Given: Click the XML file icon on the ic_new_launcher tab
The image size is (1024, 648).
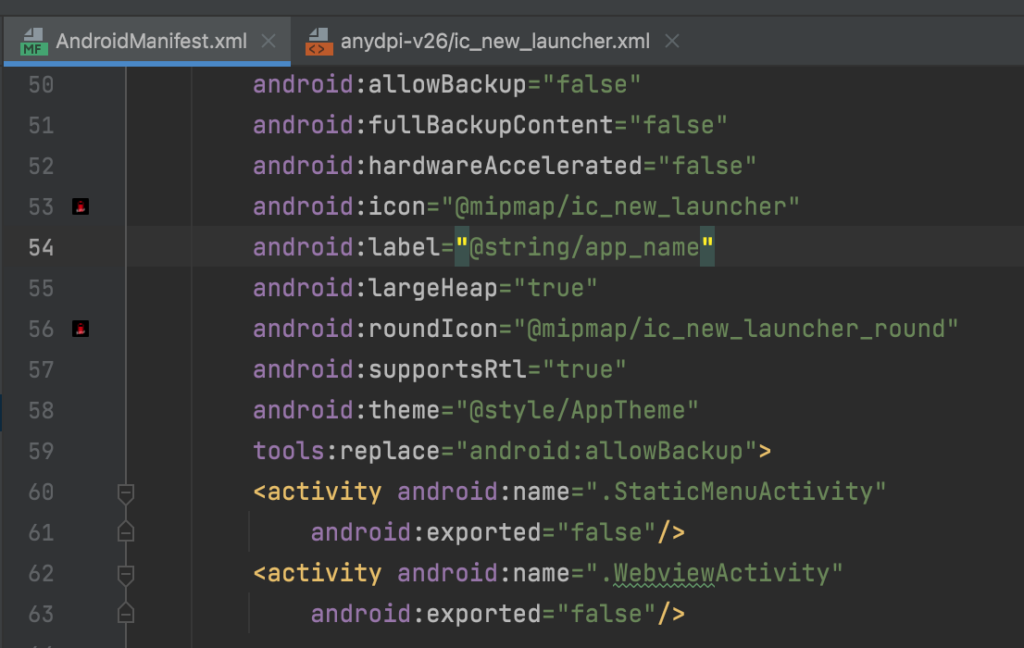Looking at the screenshot, I should [318, 42].
